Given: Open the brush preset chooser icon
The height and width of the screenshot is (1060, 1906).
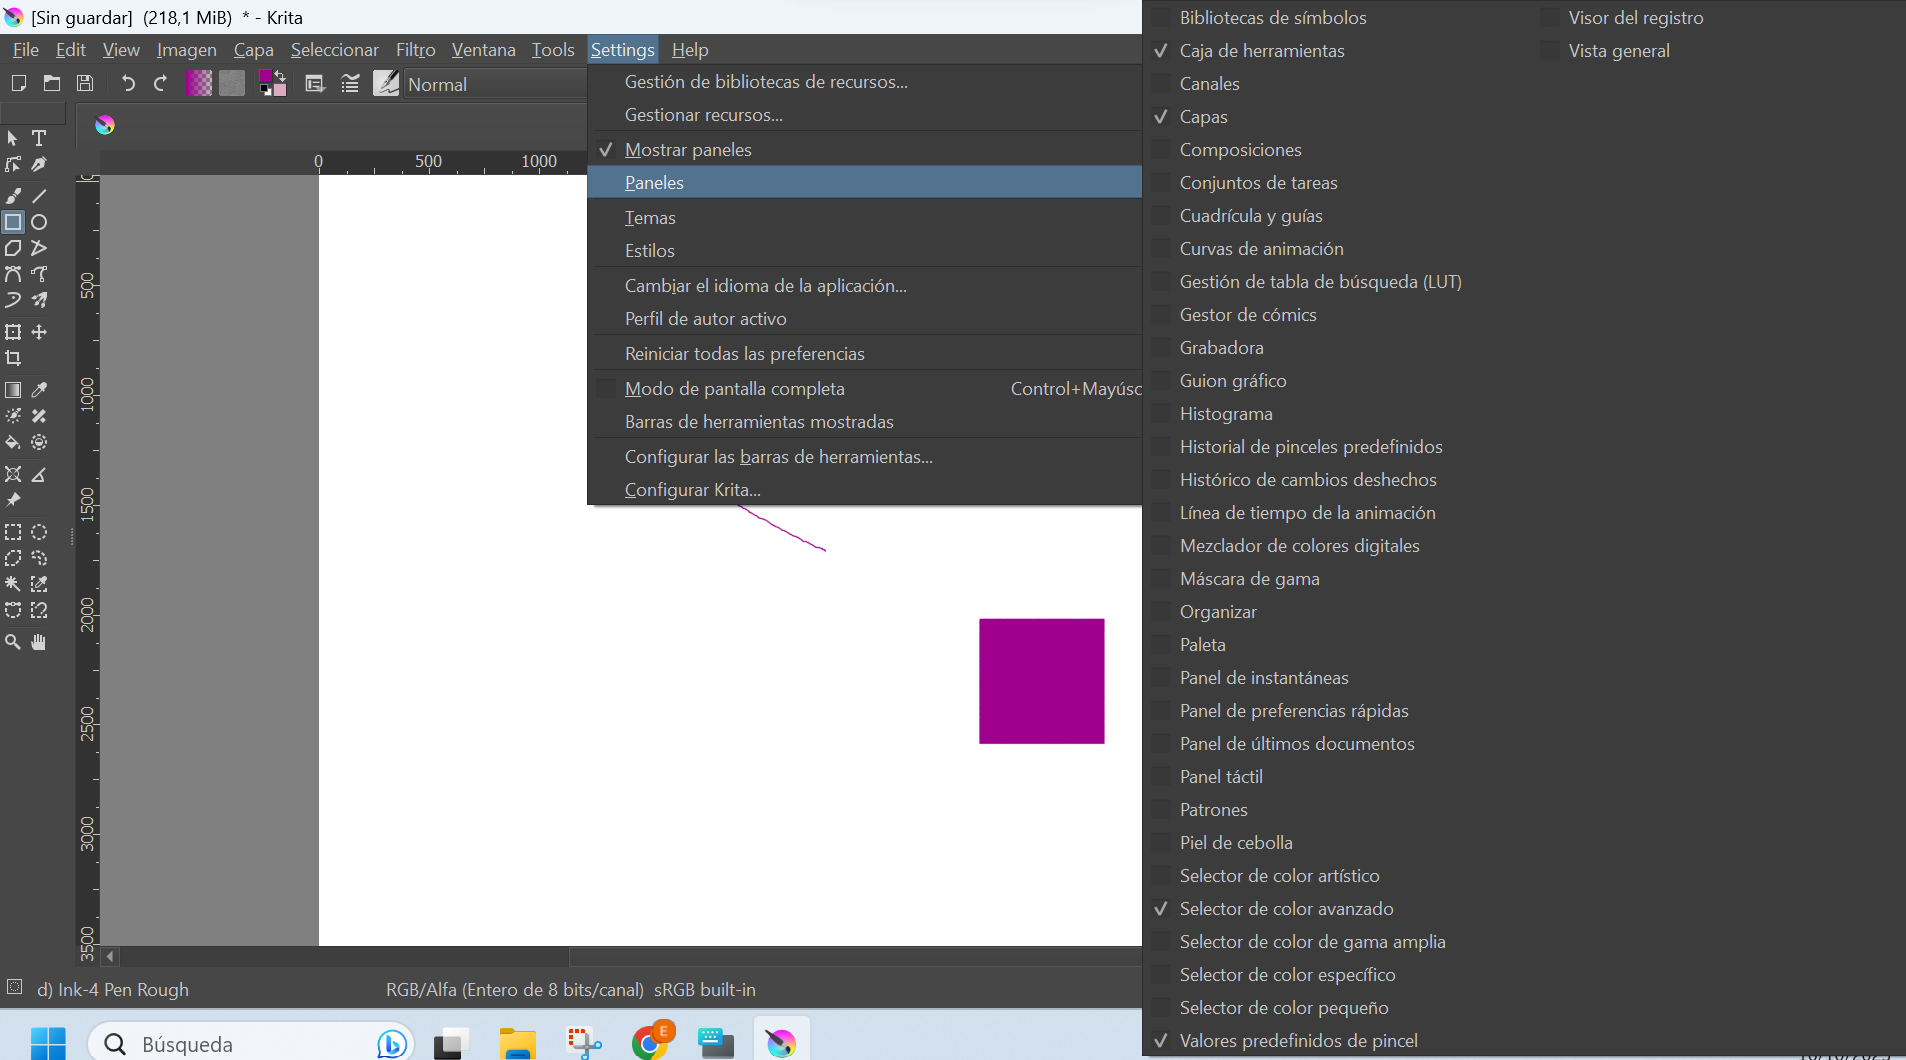Looking at the screenshot, I should coord(386,84).
